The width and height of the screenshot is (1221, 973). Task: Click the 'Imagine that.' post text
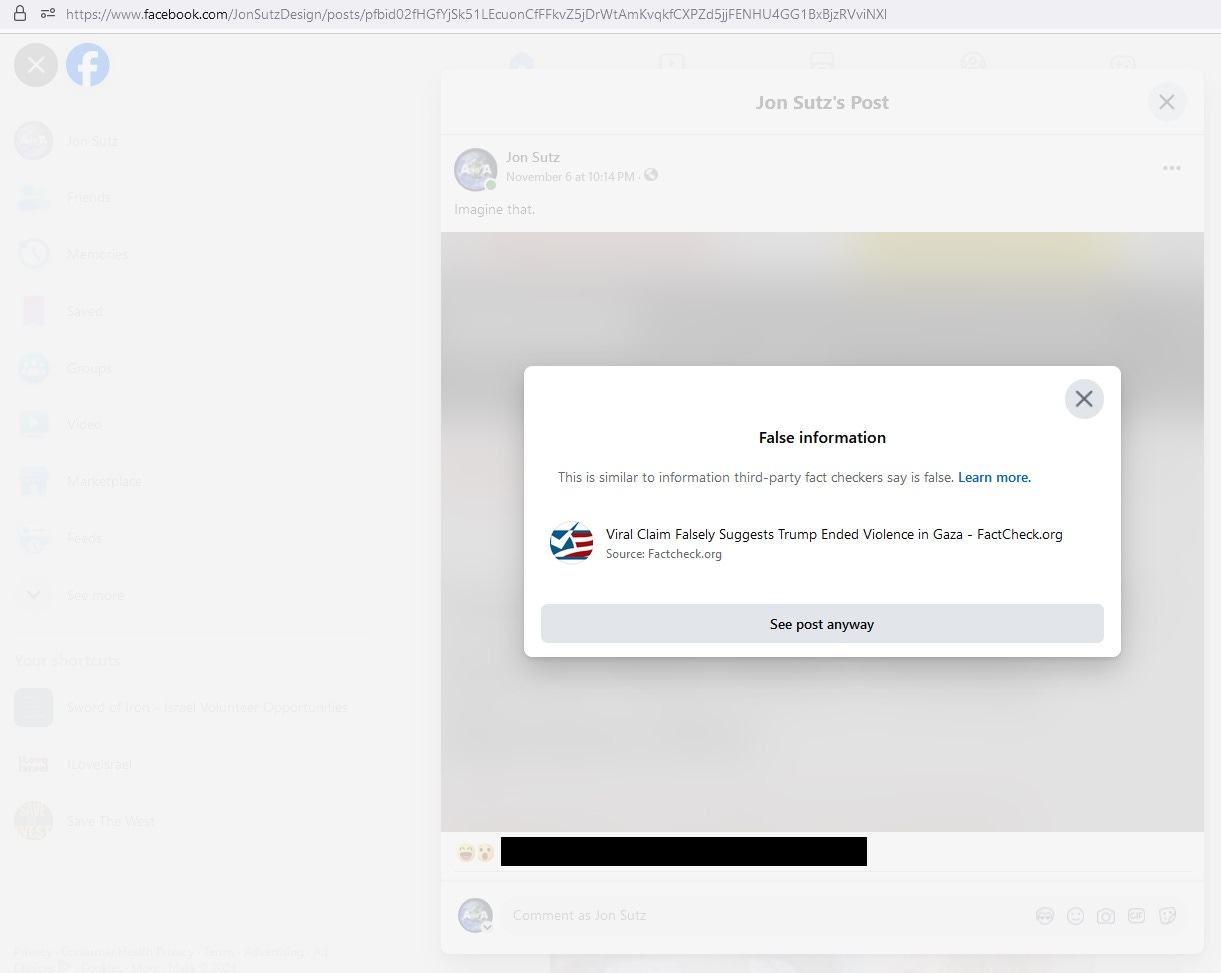(x=495, y=210)
